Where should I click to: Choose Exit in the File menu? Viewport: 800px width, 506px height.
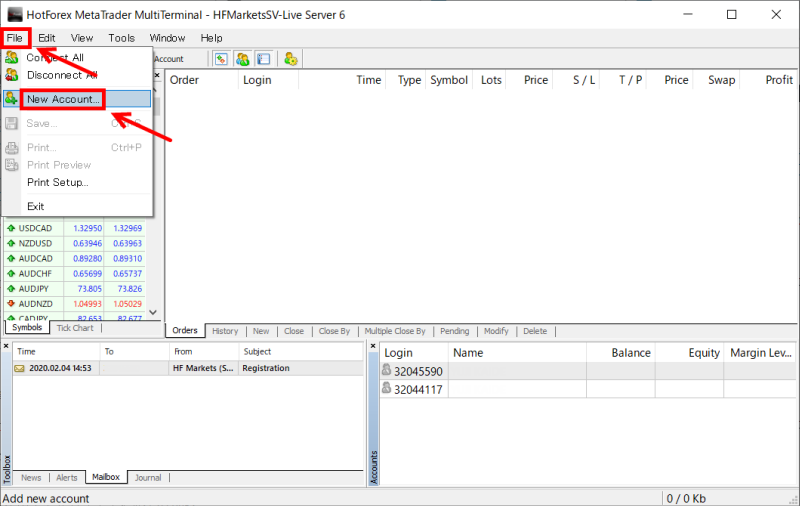point(36,206)
